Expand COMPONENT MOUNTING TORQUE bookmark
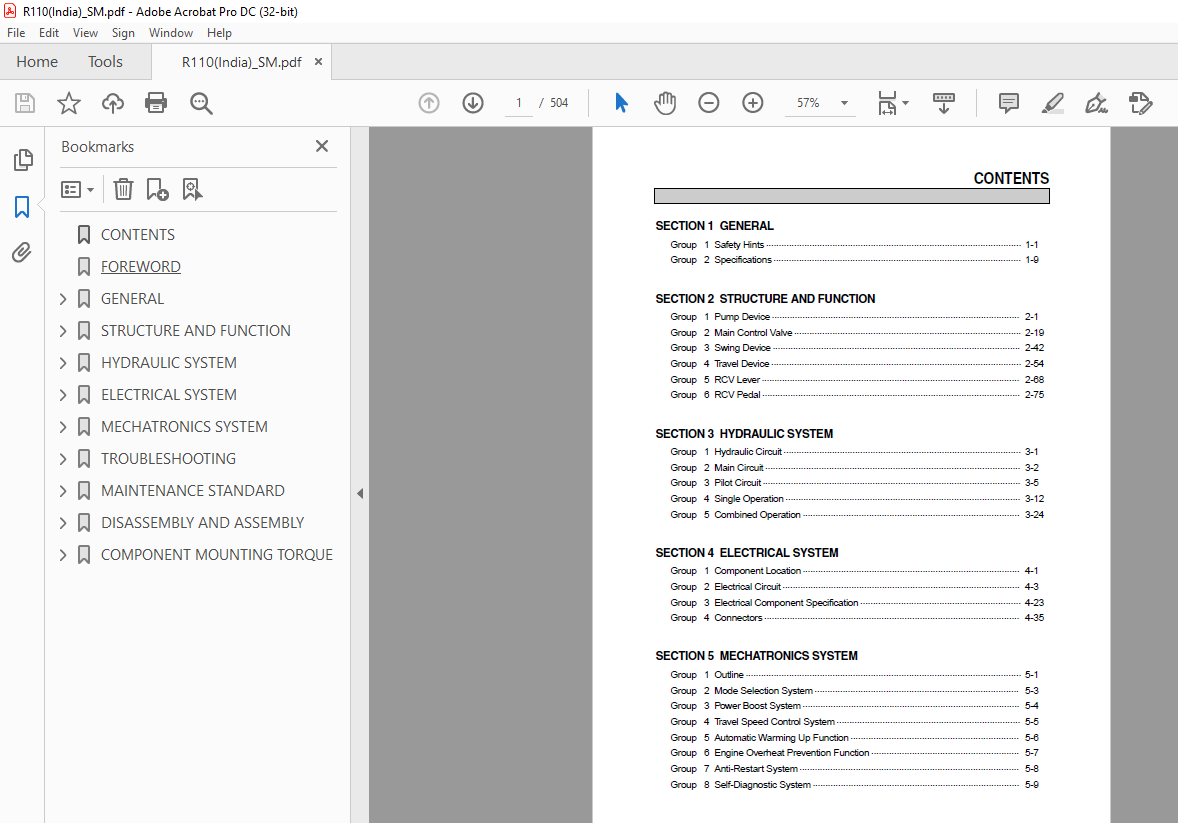The image size is (1178, 823). coord(63,555)
